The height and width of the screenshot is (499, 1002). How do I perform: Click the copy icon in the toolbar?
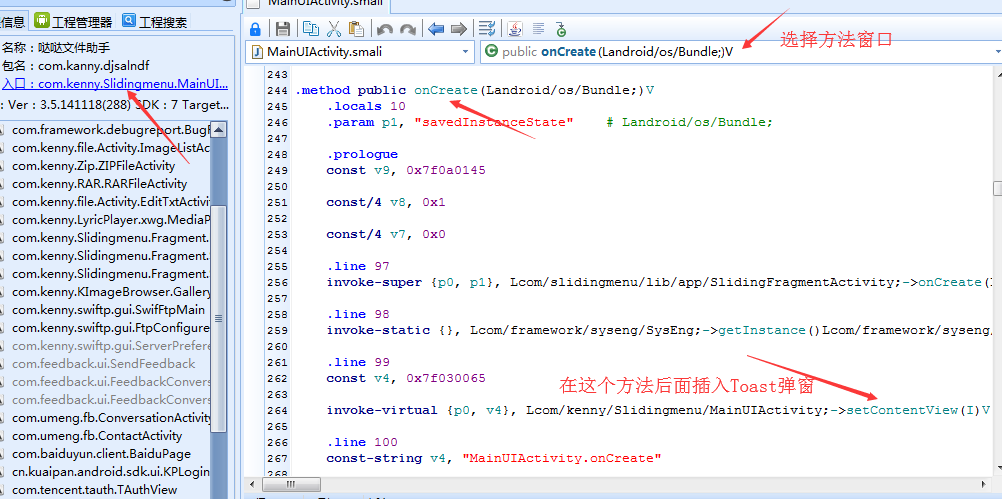coord(311,28)
